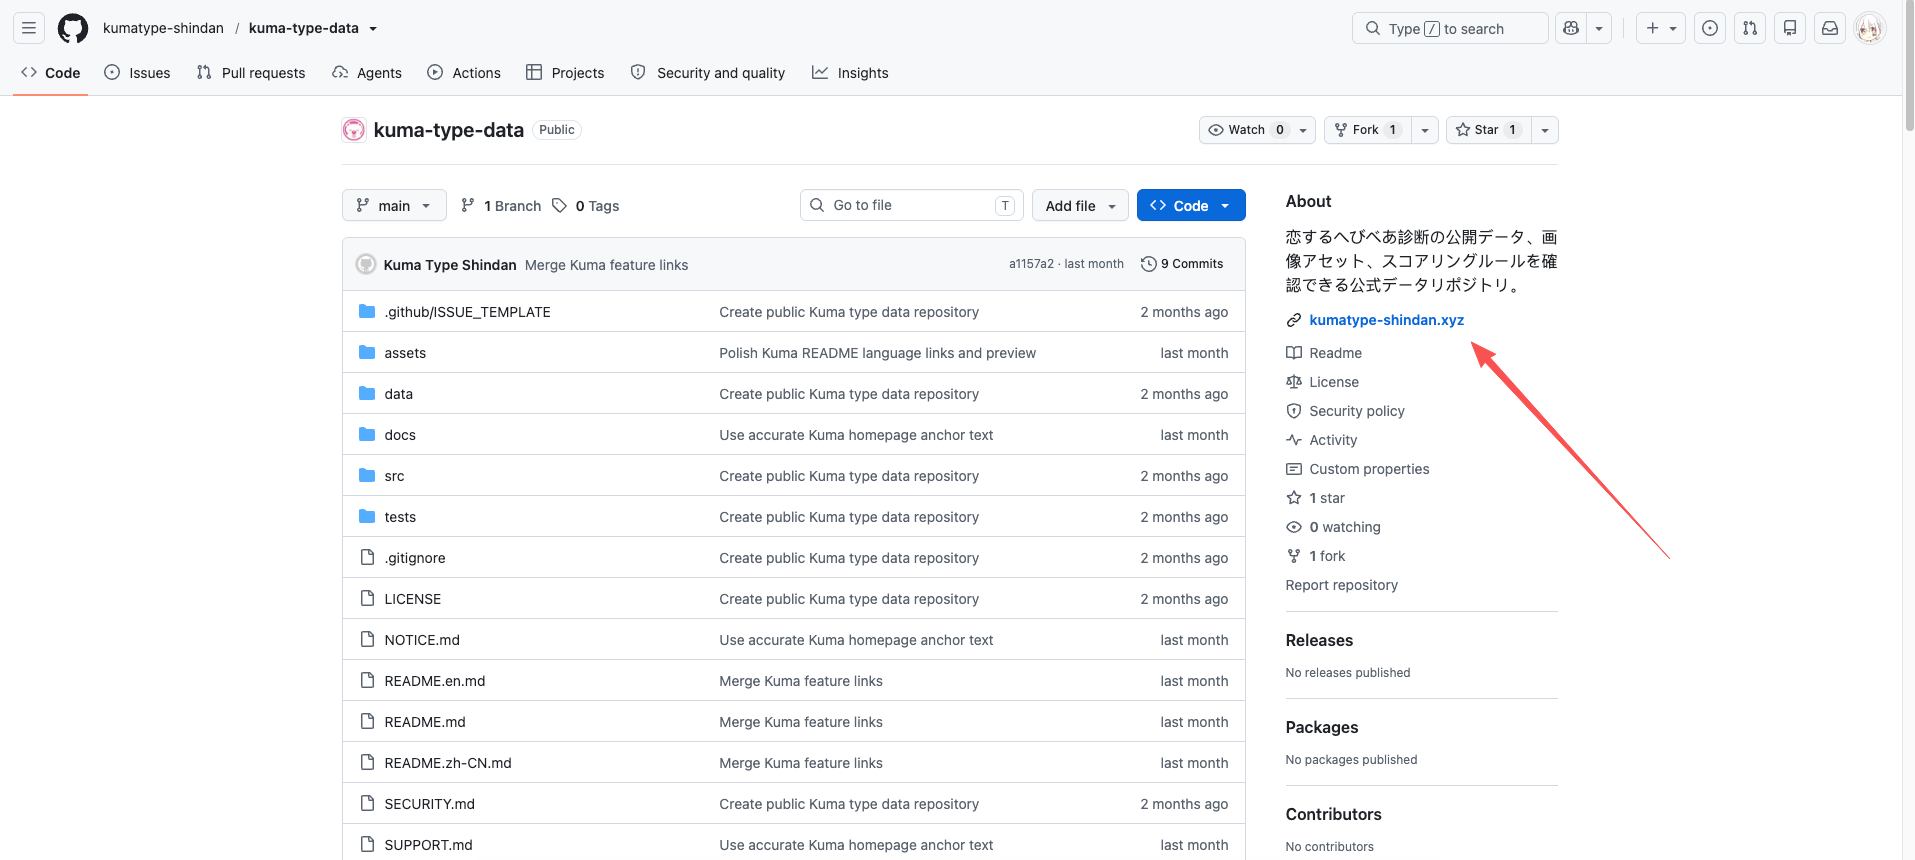Image resolution: width=1915 pixels, height=860 pixels.
Task: Fork the repository
Action: 1367,130
